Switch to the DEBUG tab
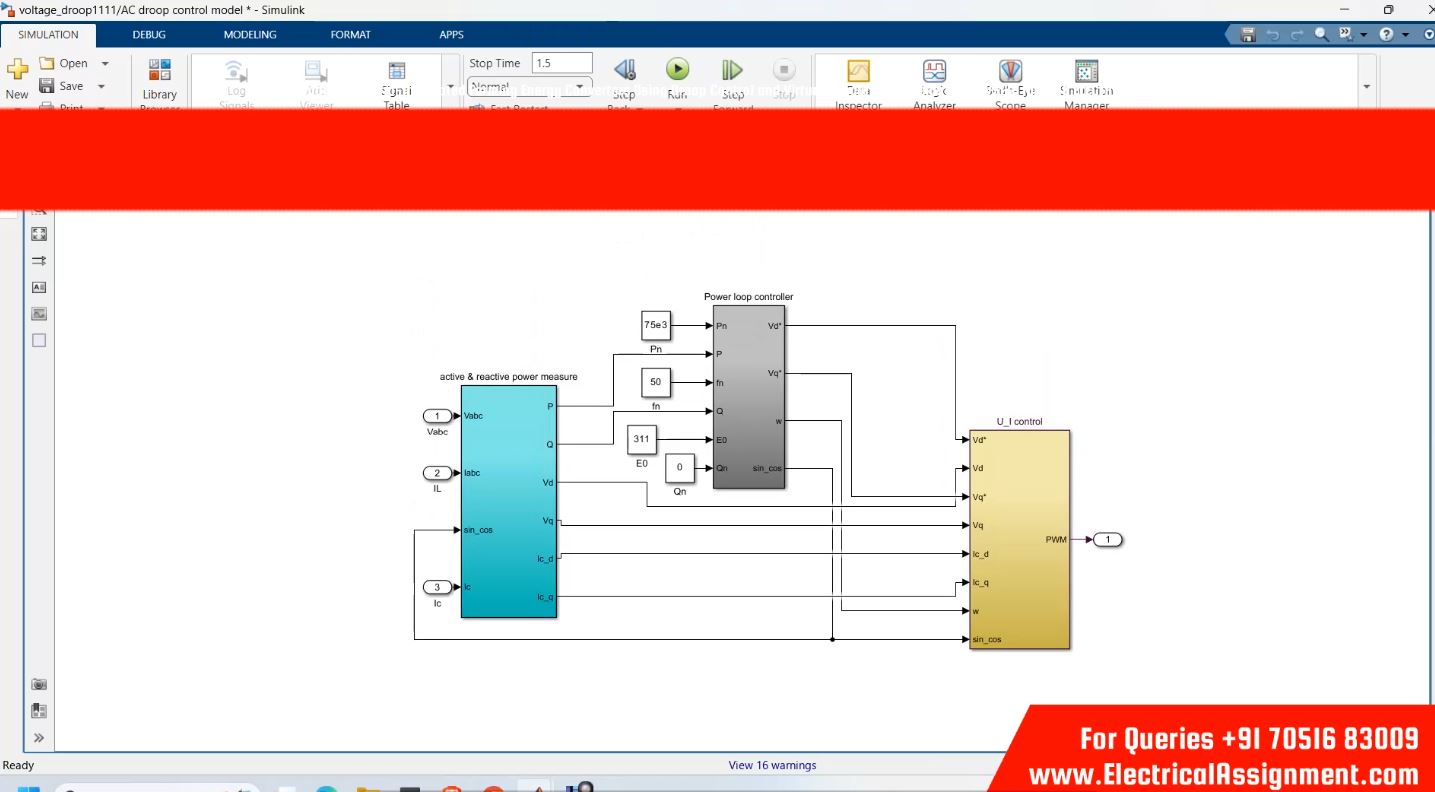The width and height of the screenshot is (1435, 792). click(x=149, y=35)
